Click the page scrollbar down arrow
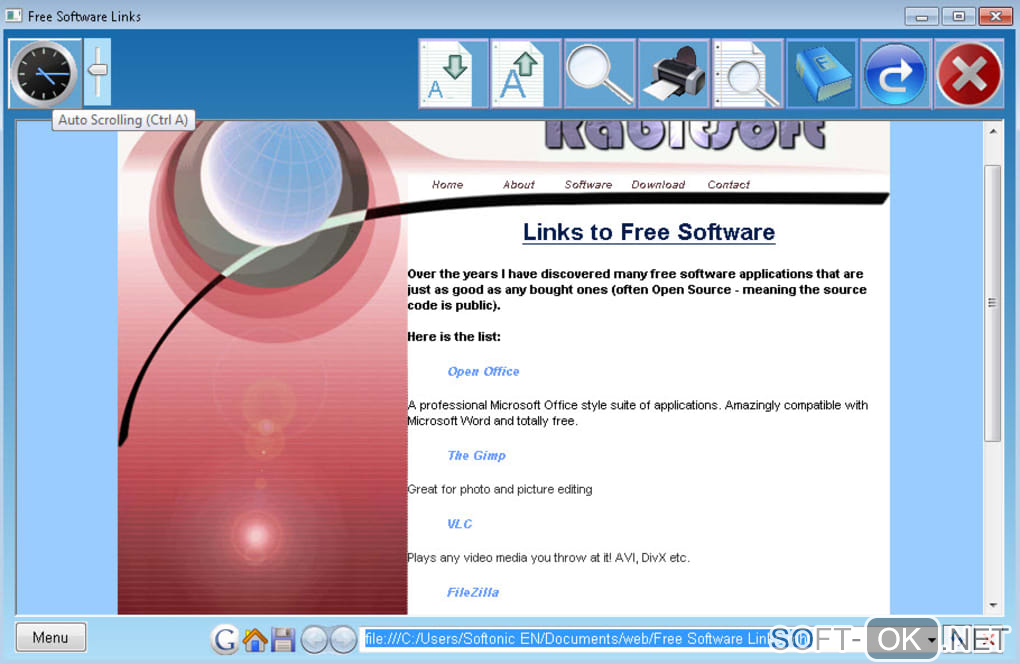Viewport: 1020px width, 664px height. point(993,605)
